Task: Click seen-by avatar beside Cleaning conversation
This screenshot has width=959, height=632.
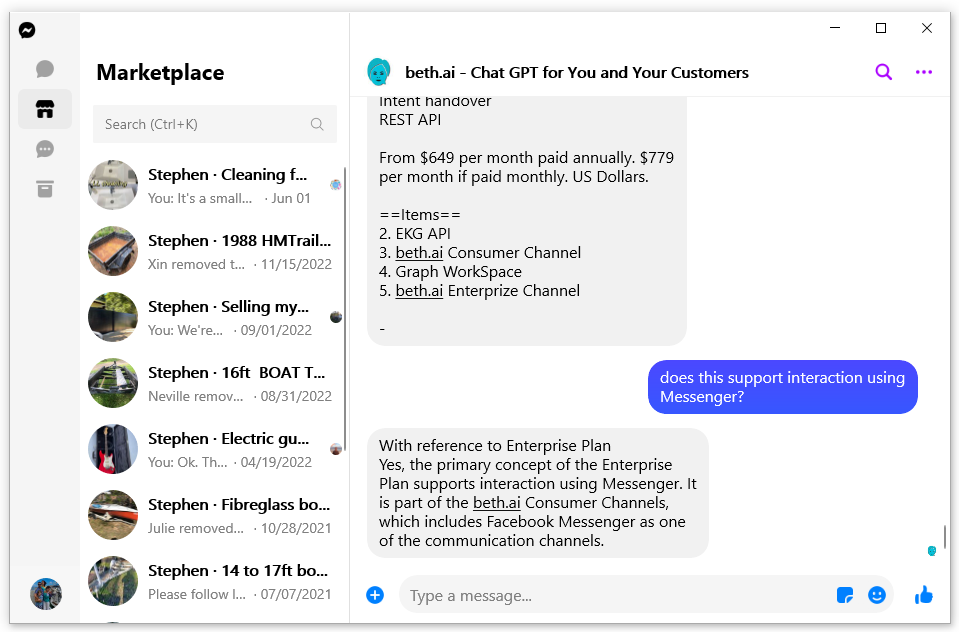Action: (x=335, y=185)
